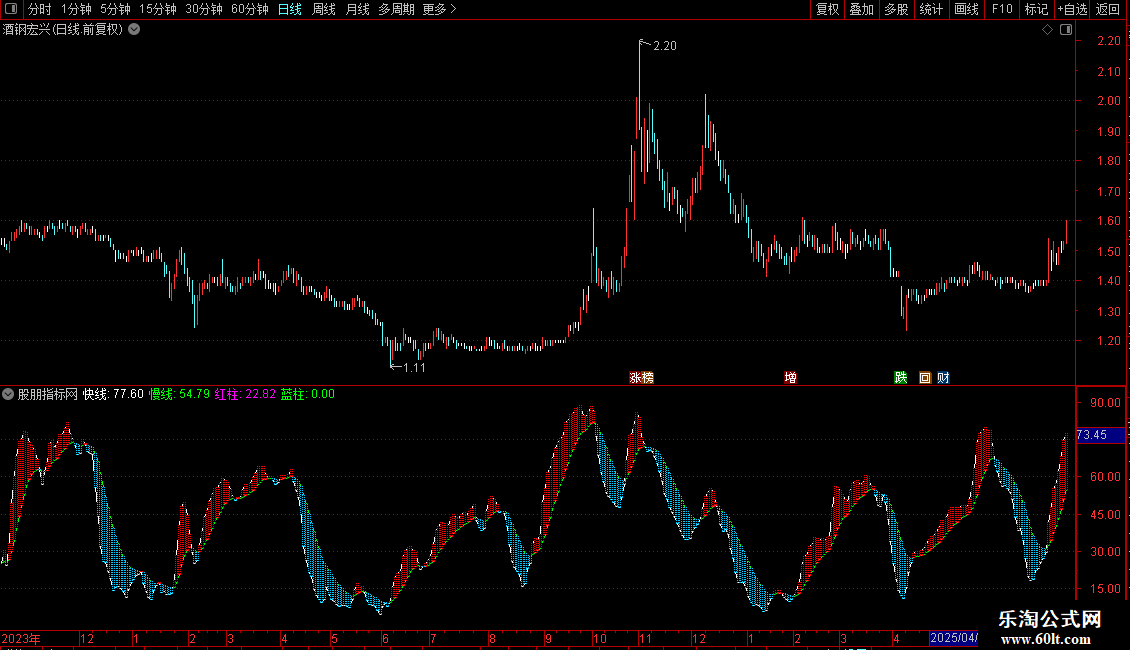
Task: Open the 统计 statistics tool
Action: tap(931, 9)
